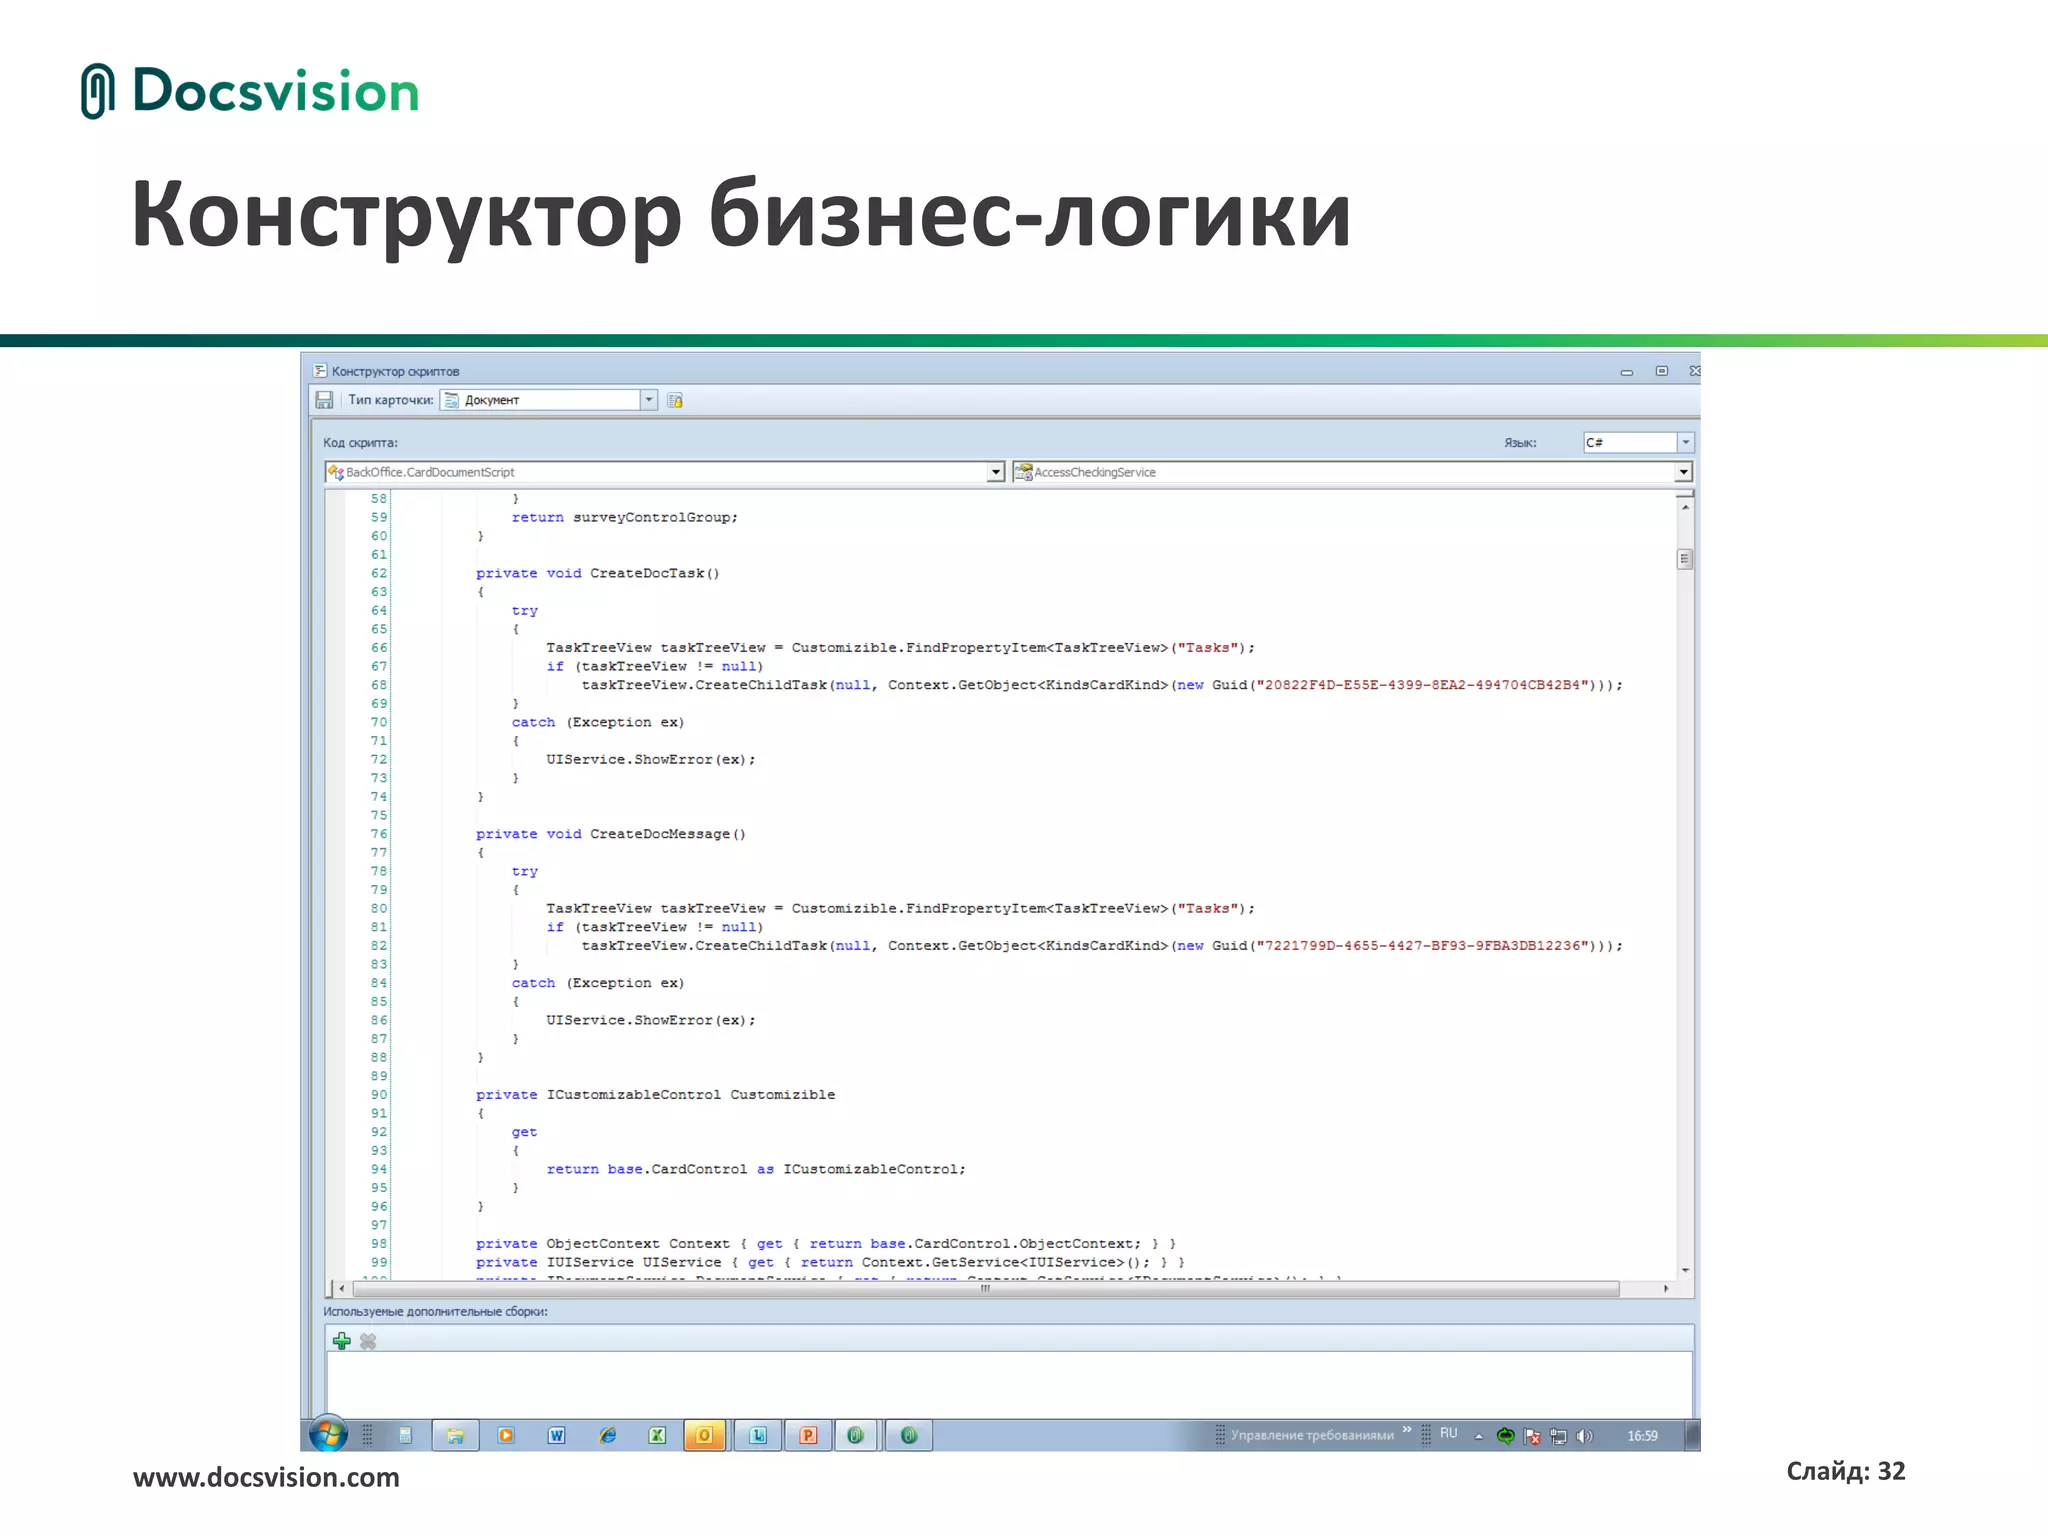Open Windows Explorer from the taskbar
Image resolution: width=2048 pixels, height=1536 pixels.
[x=455, y=1436]
